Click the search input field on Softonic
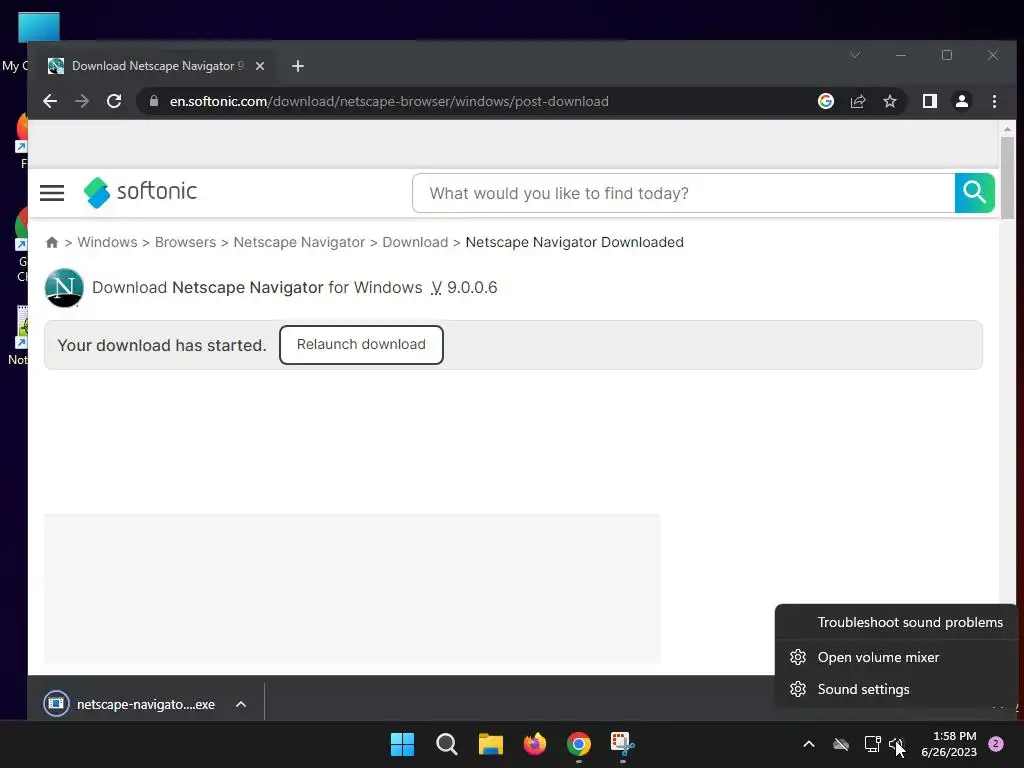The image size is (1024, 768). (x=683, y=193)
